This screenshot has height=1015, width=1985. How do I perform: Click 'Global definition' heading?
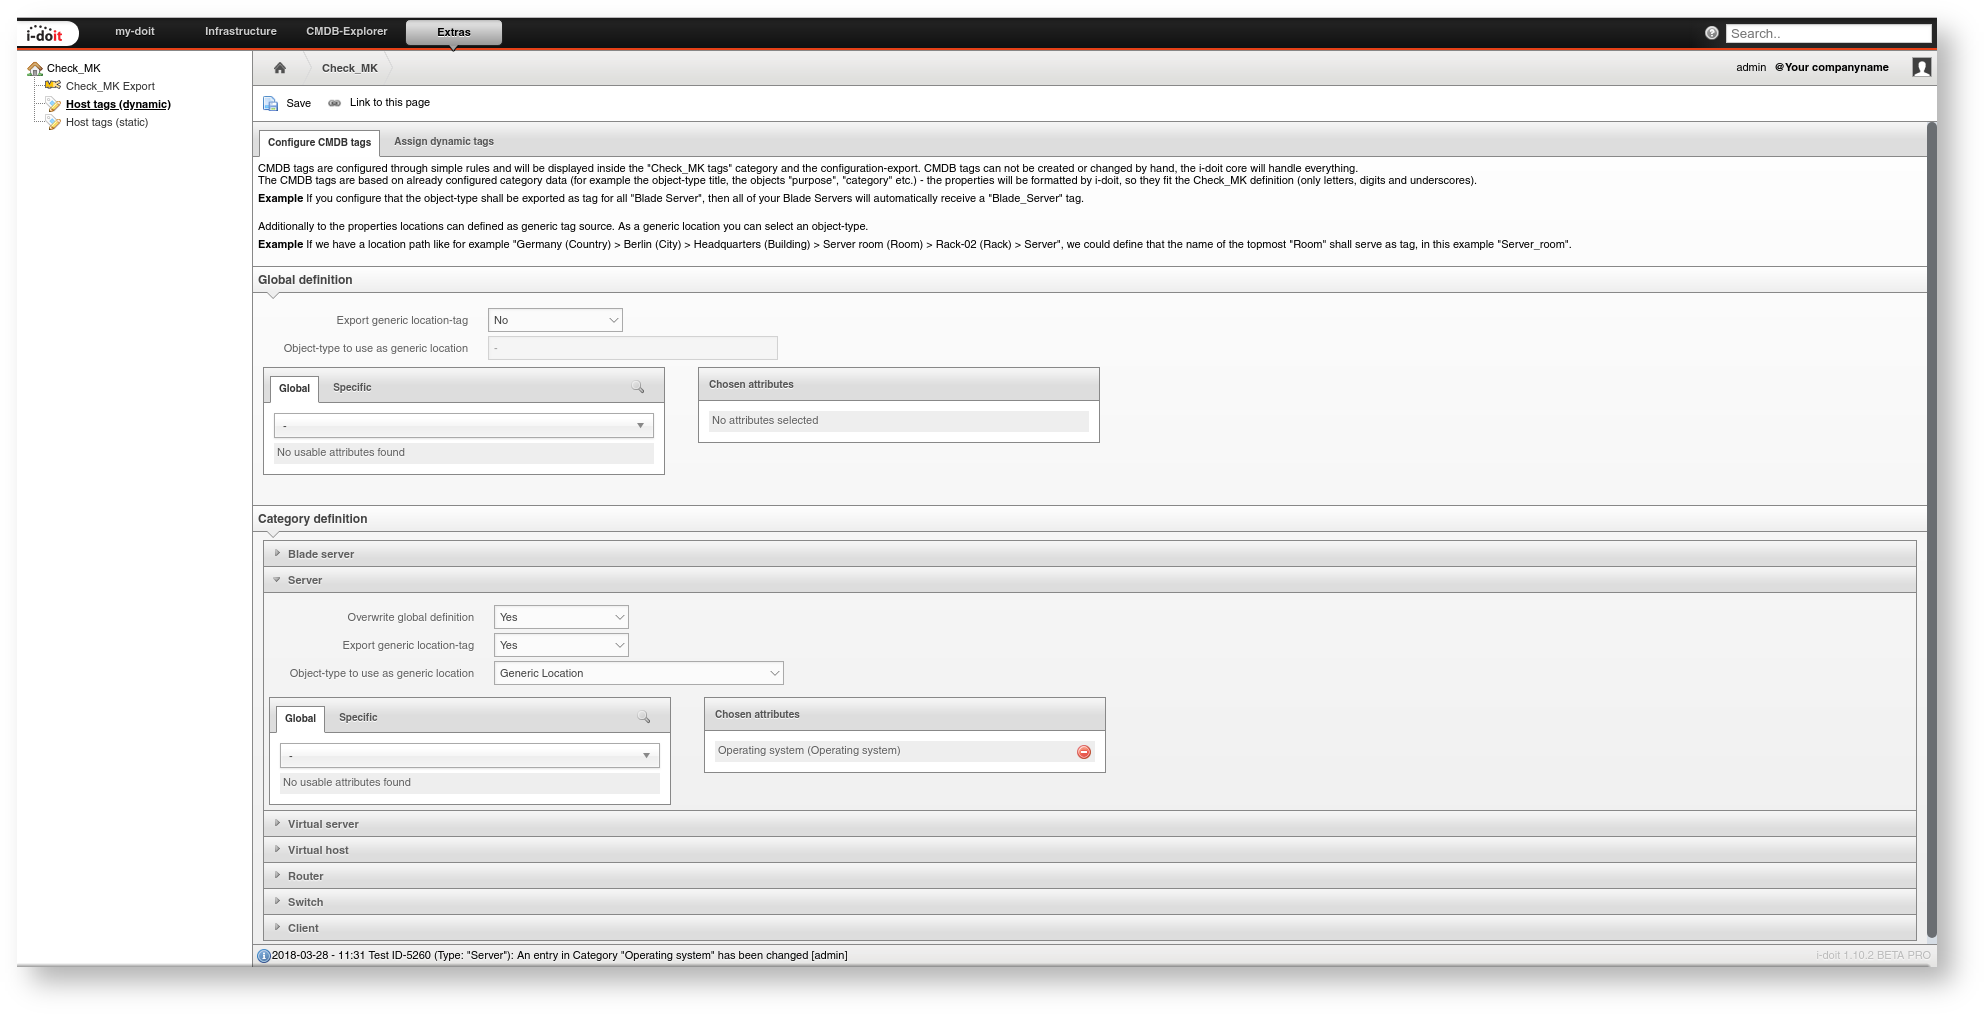pyautogui.click(x=305, y=280)
